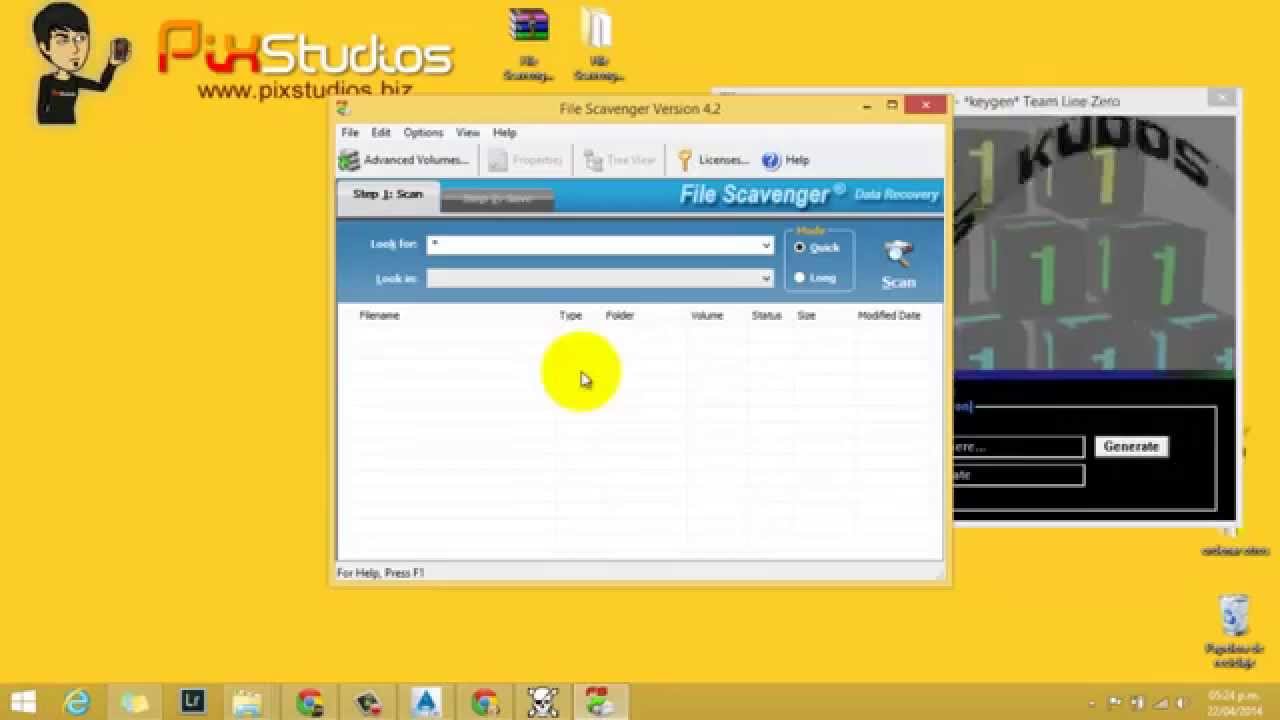
Task: Sort by the Size column header
Action: 806,315
